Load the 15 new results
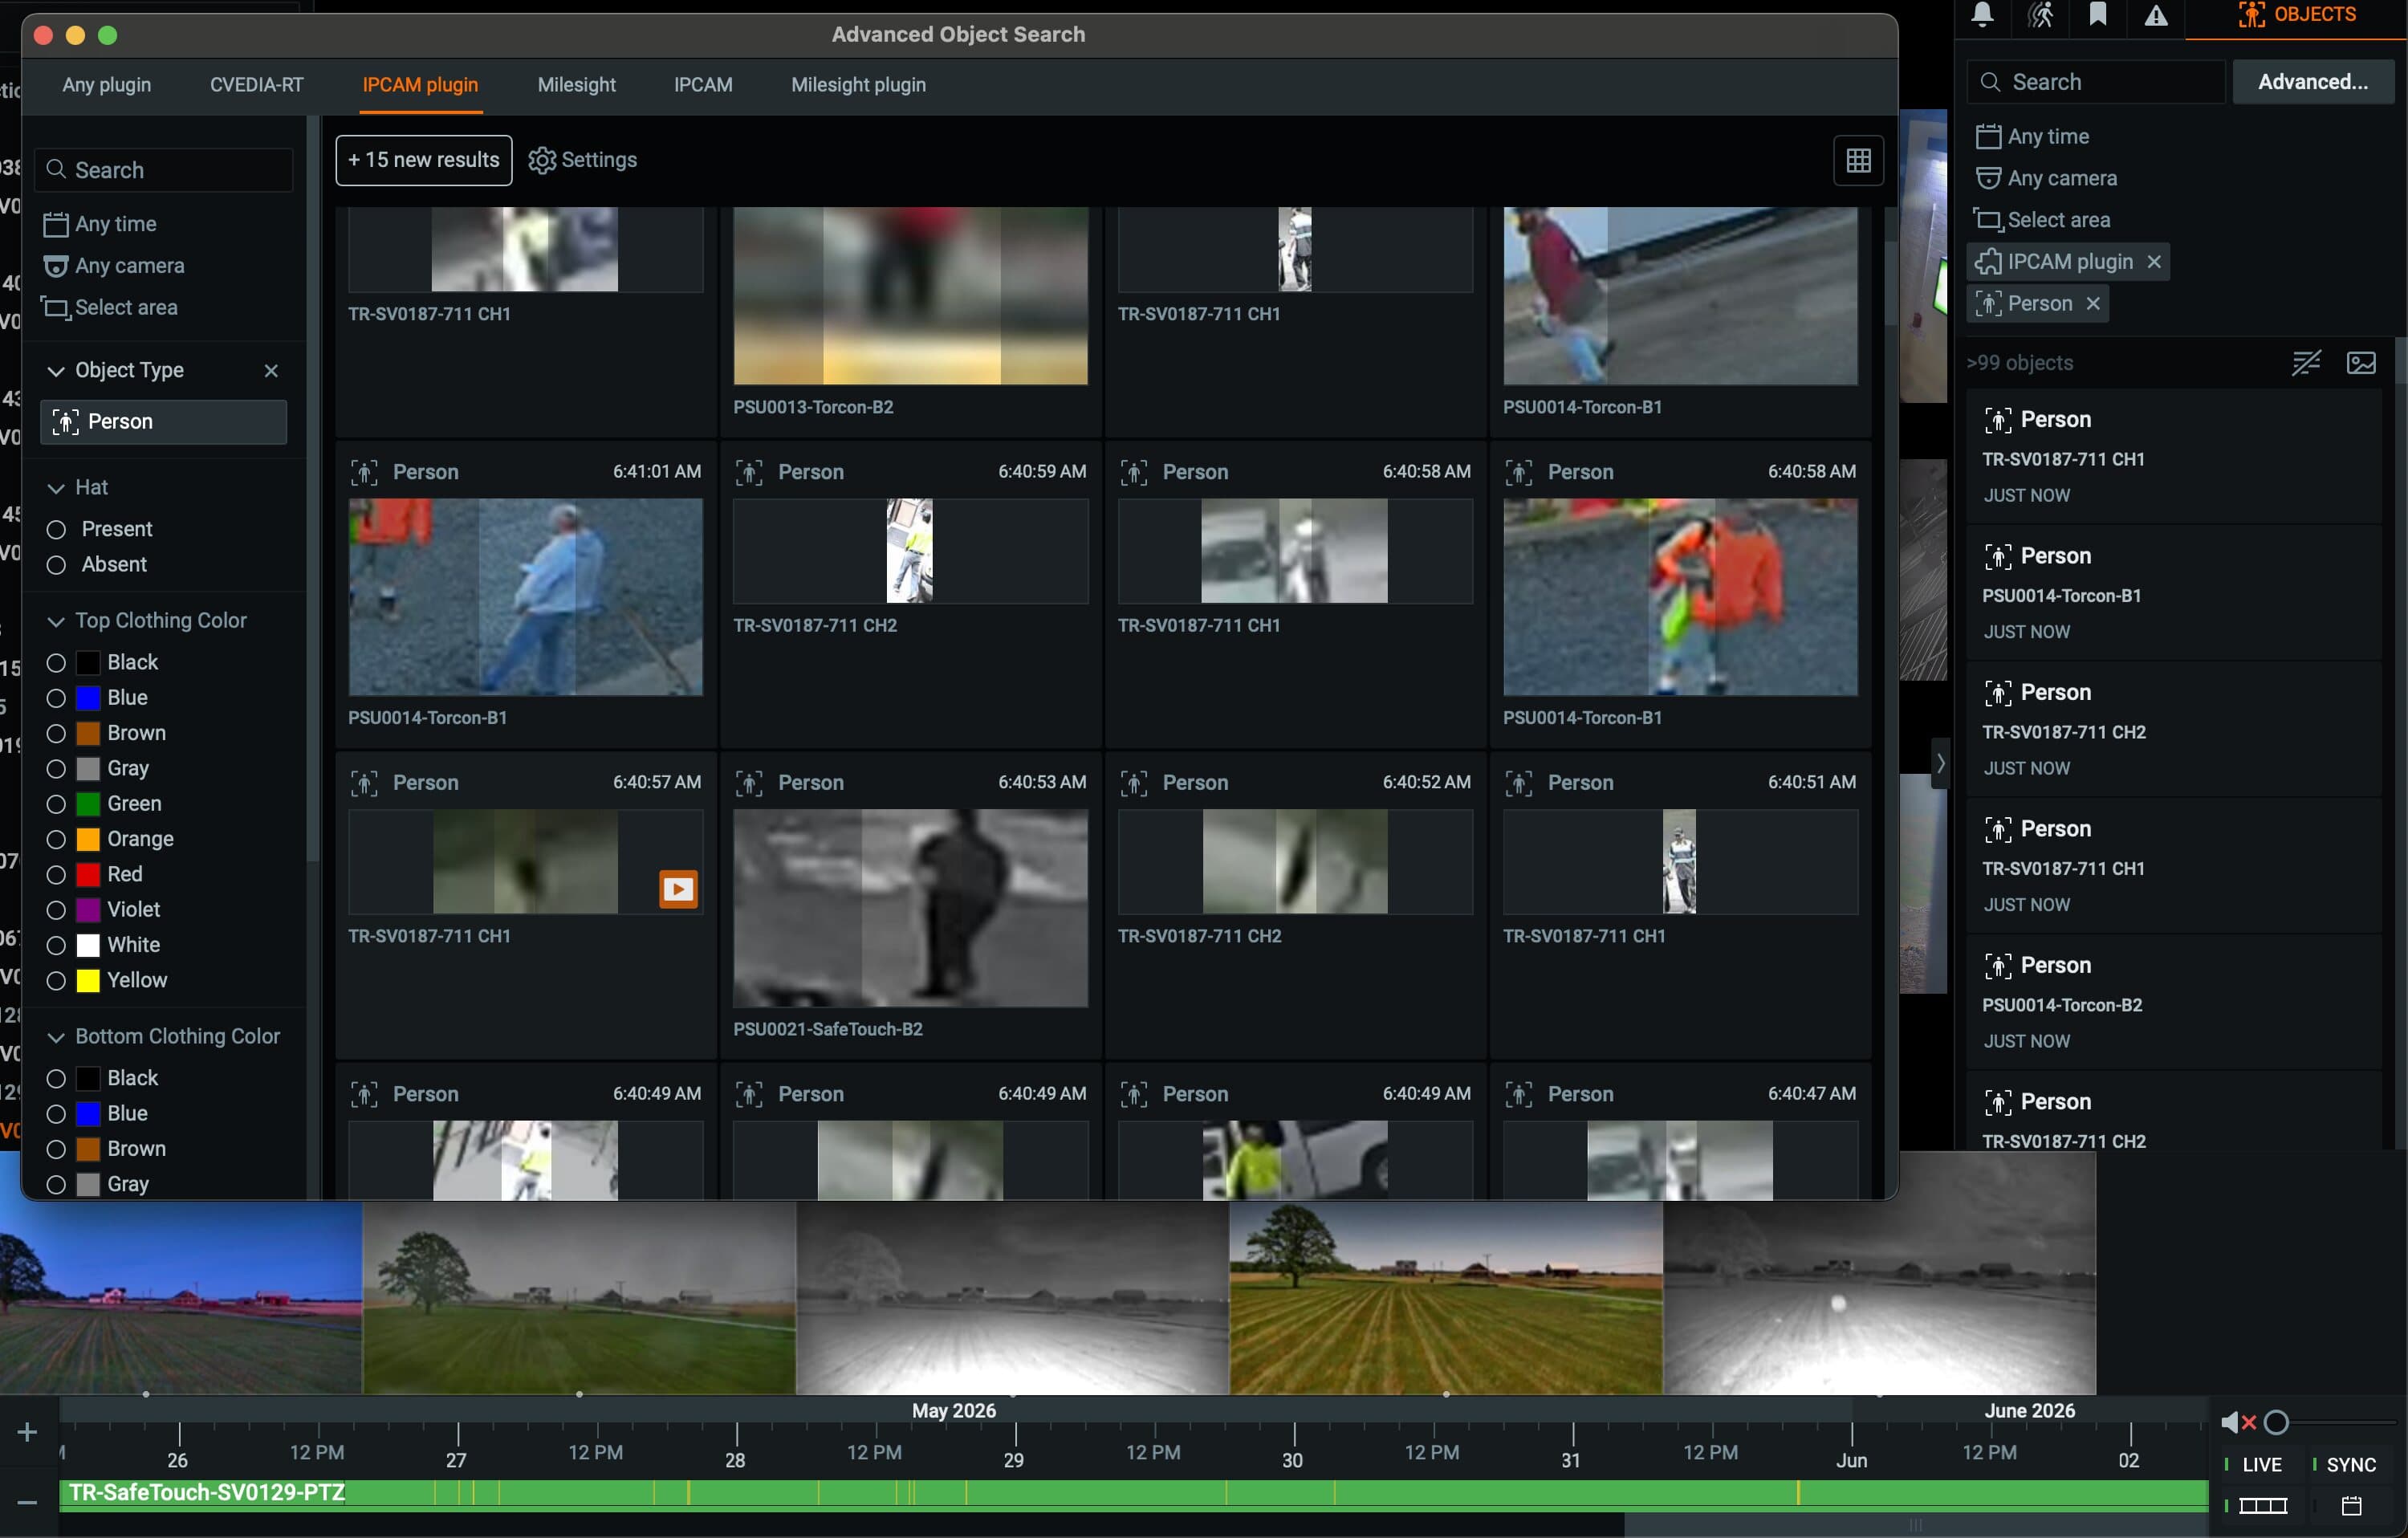 pos(424,160)
